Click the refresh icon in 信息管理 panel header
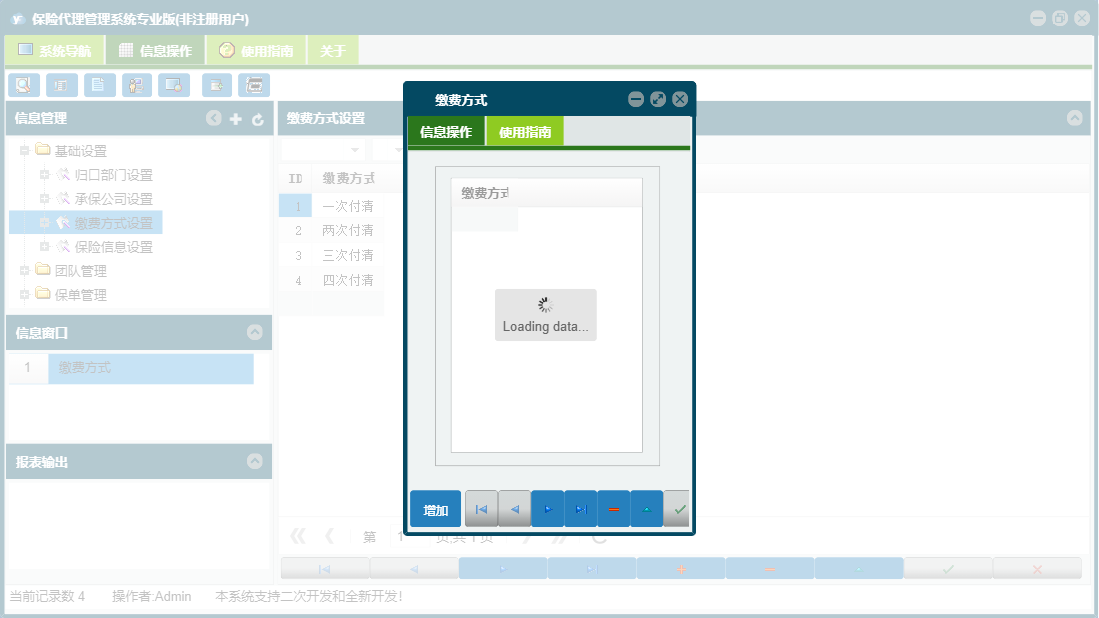This screenshot has width=1099, height=618. click(x=258, y=118)
